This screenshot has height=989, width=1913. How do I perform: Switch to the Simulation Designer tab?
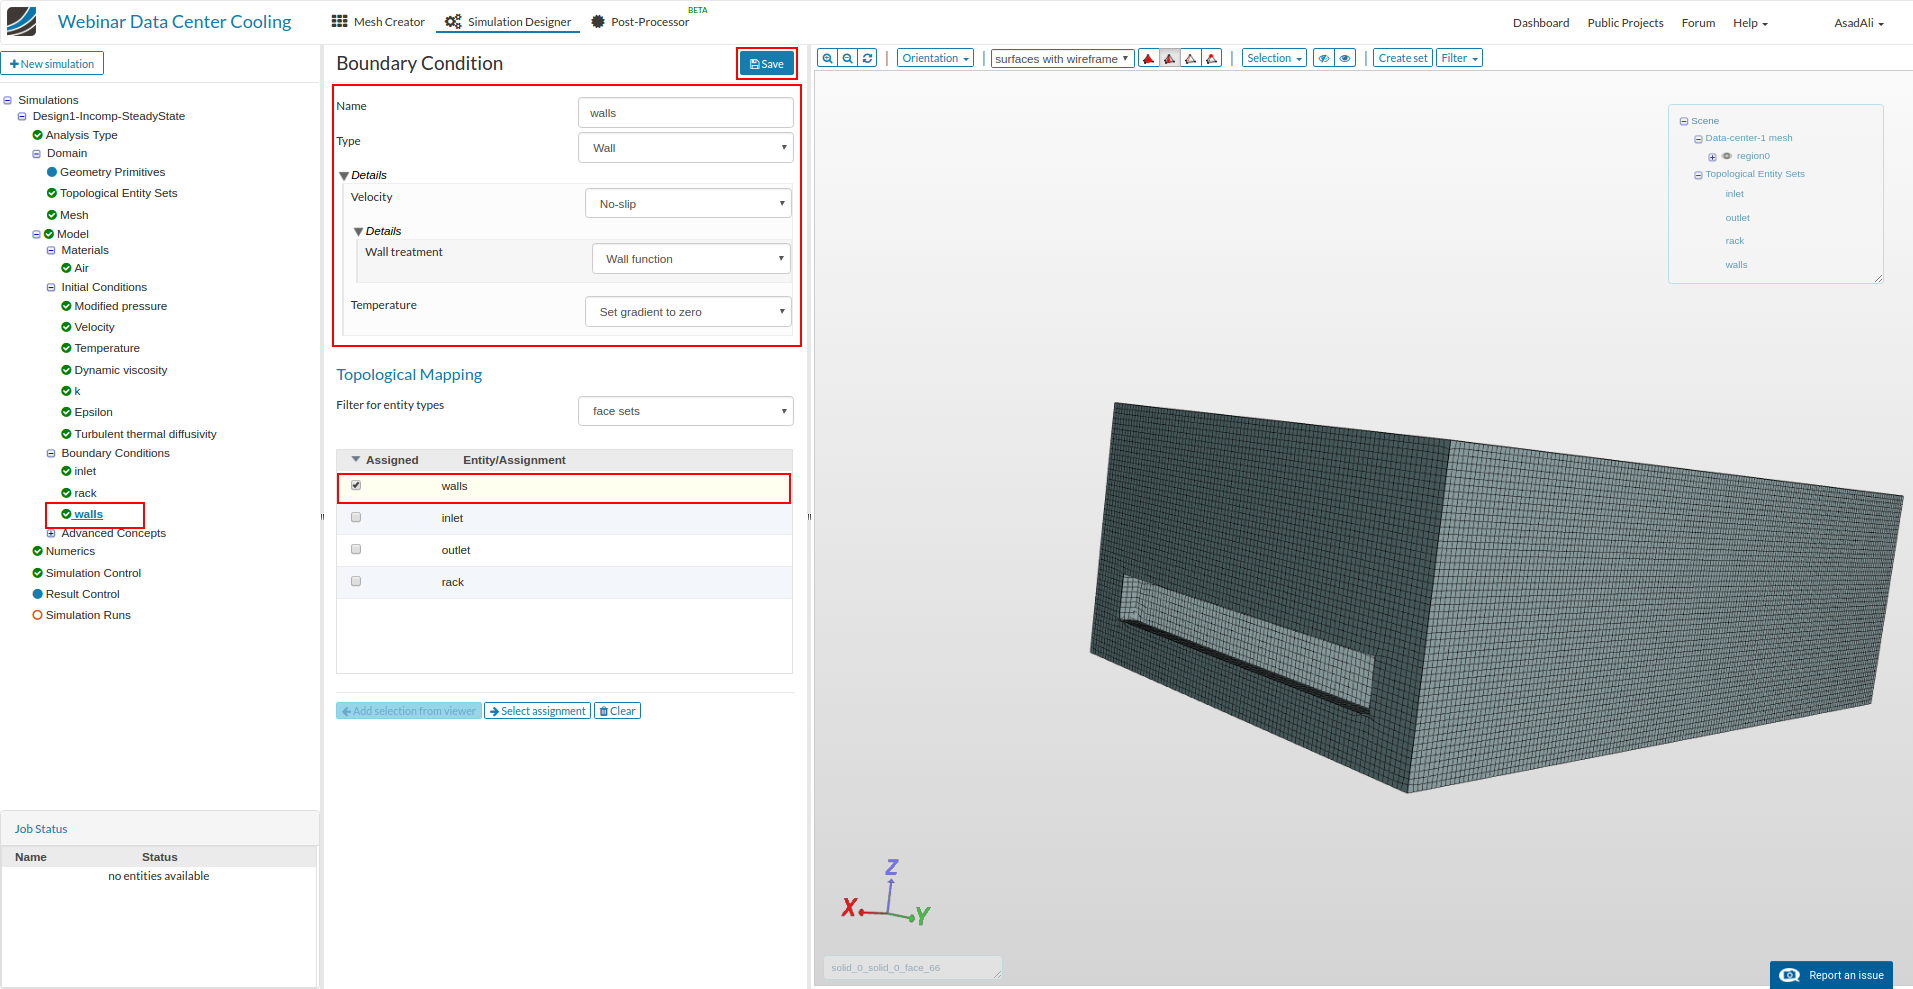(508, 22)
